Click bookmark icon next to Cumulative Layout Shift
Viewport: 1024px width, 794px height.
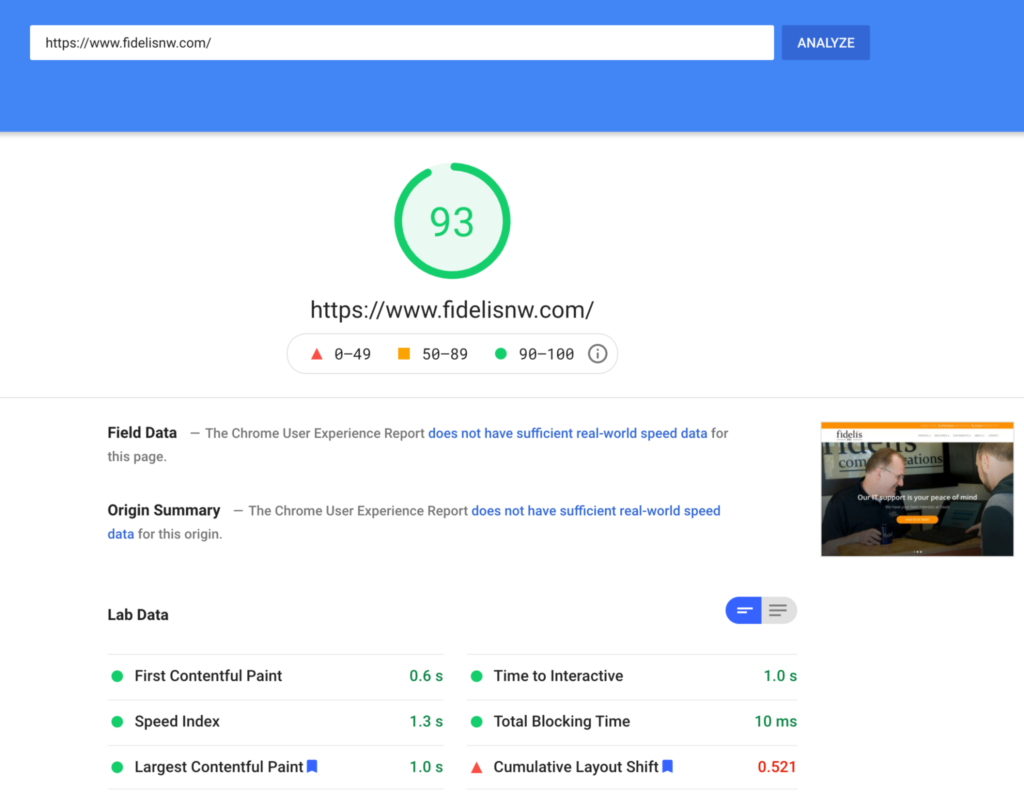pos(667,766)
